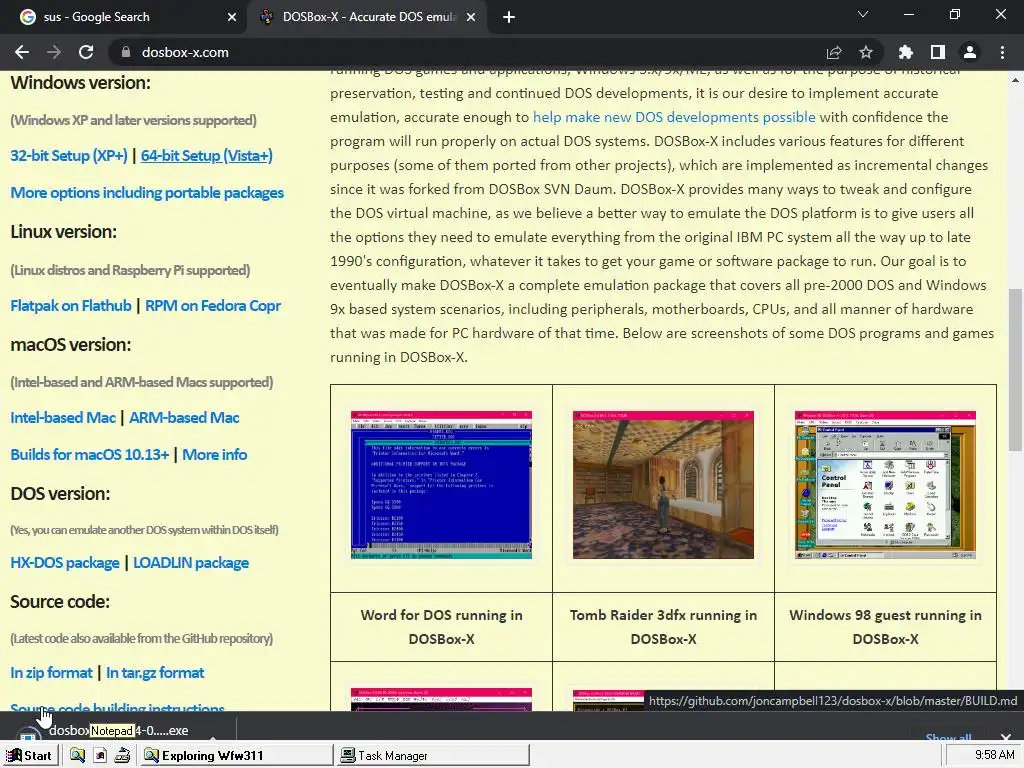Viewport: 1024px width, 768px height.
Task: Open the tab search chevron
Action: [863, 14]
